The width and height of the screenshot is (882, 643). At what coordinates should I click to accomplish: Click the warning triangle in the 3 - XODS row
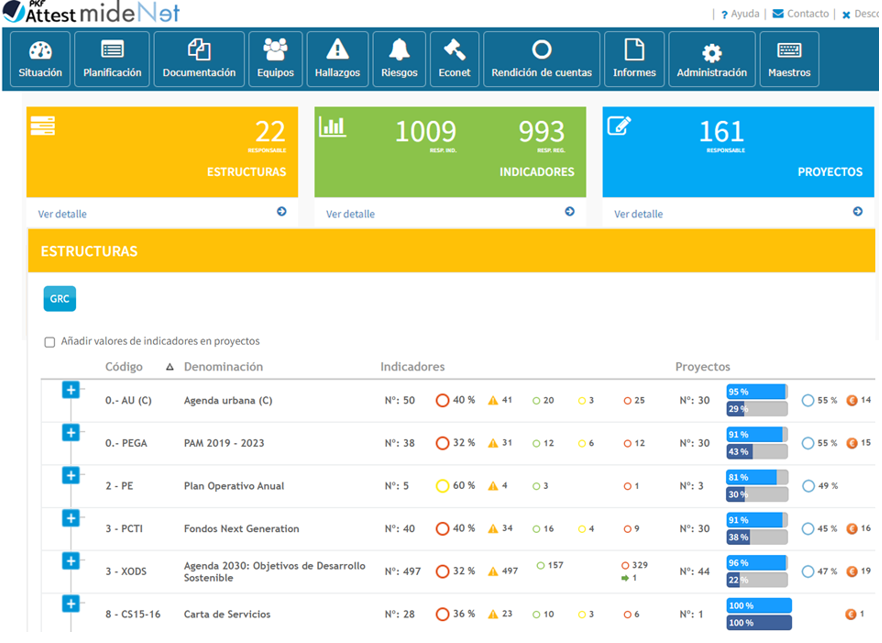493,572
